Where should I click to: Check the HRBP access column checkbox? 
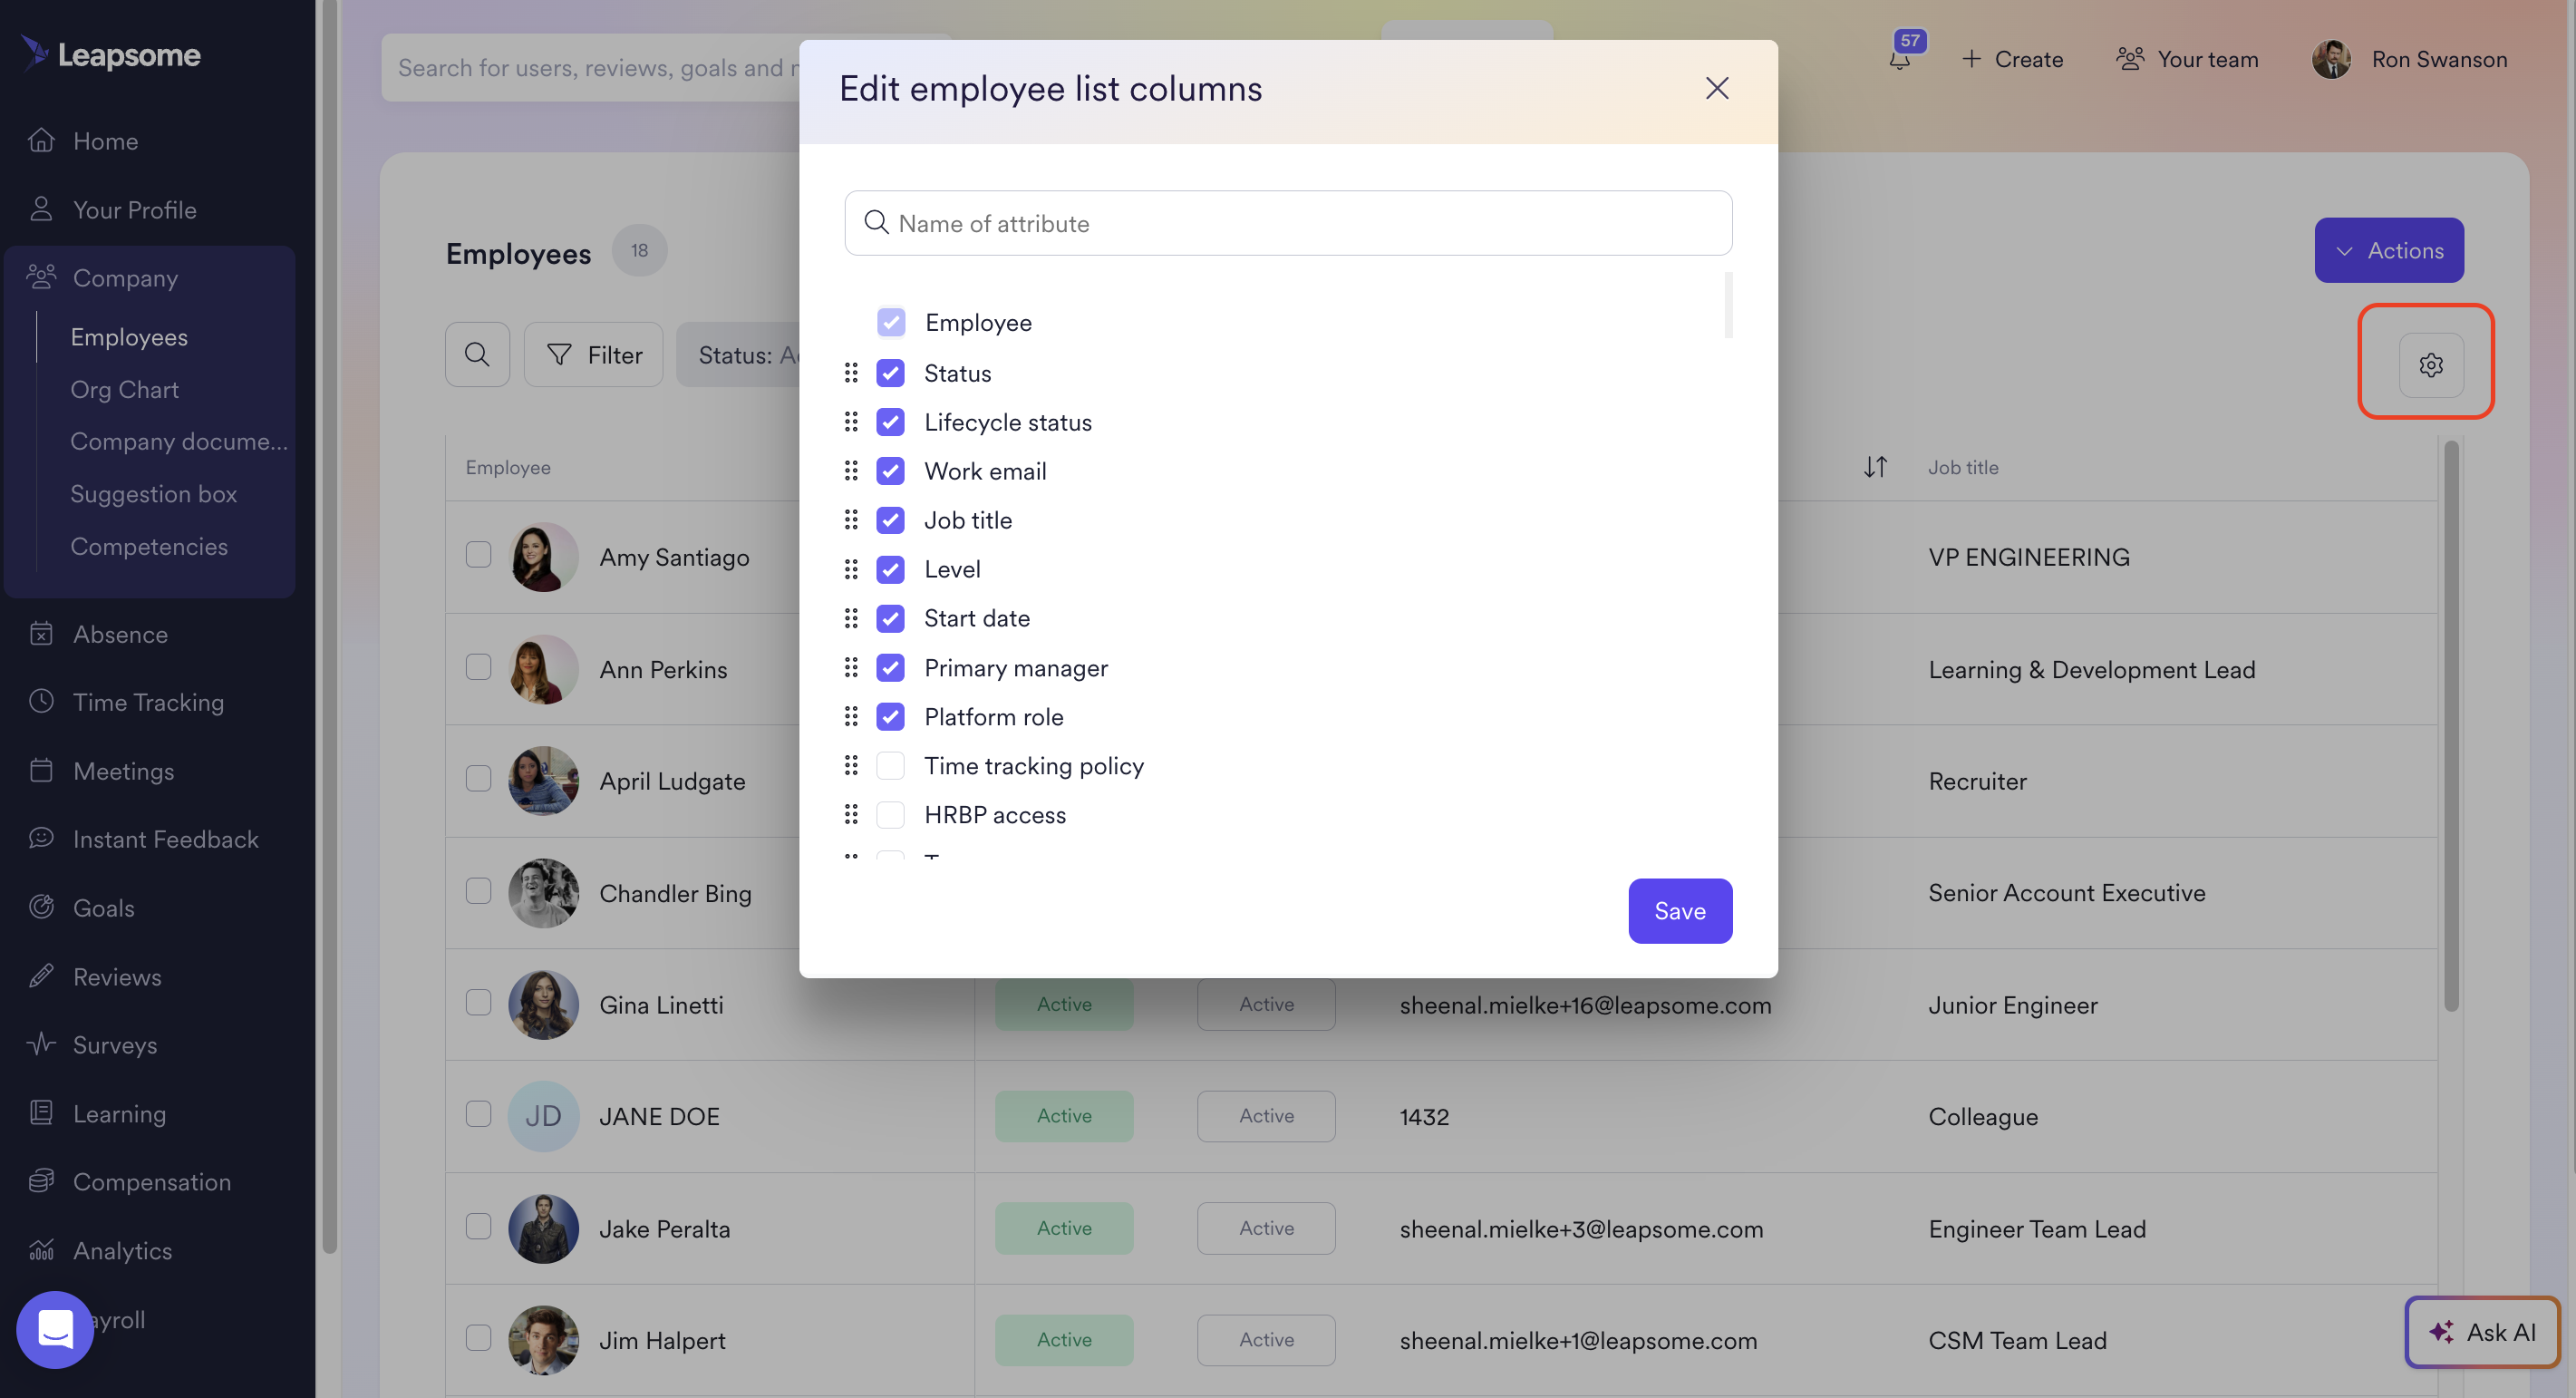pos(890,815)
